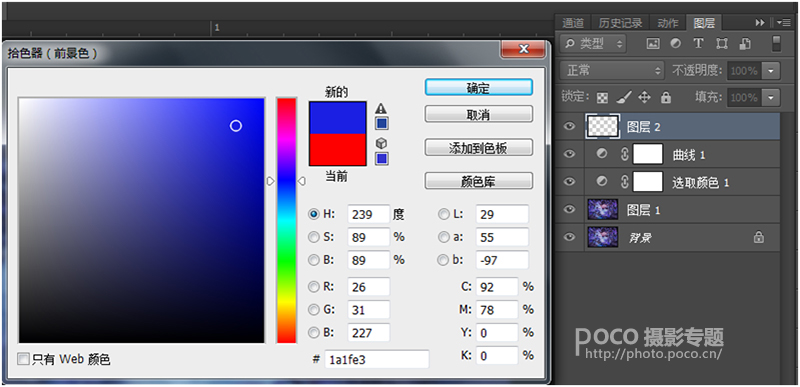Click the out-of-gamut warning triangle icon
800x387 pixels.
(x=381, y=108)
